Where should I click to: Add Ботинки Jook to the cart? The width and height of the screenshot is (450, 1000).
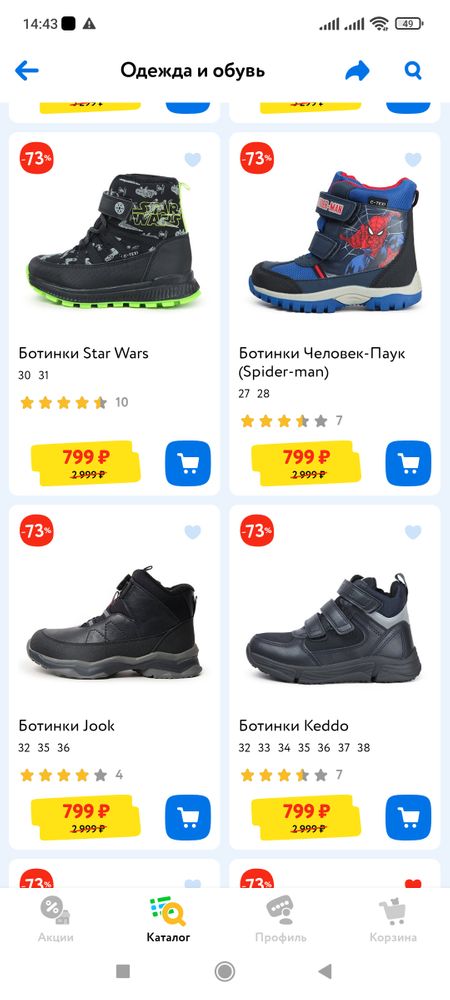(x=187, y=817)
